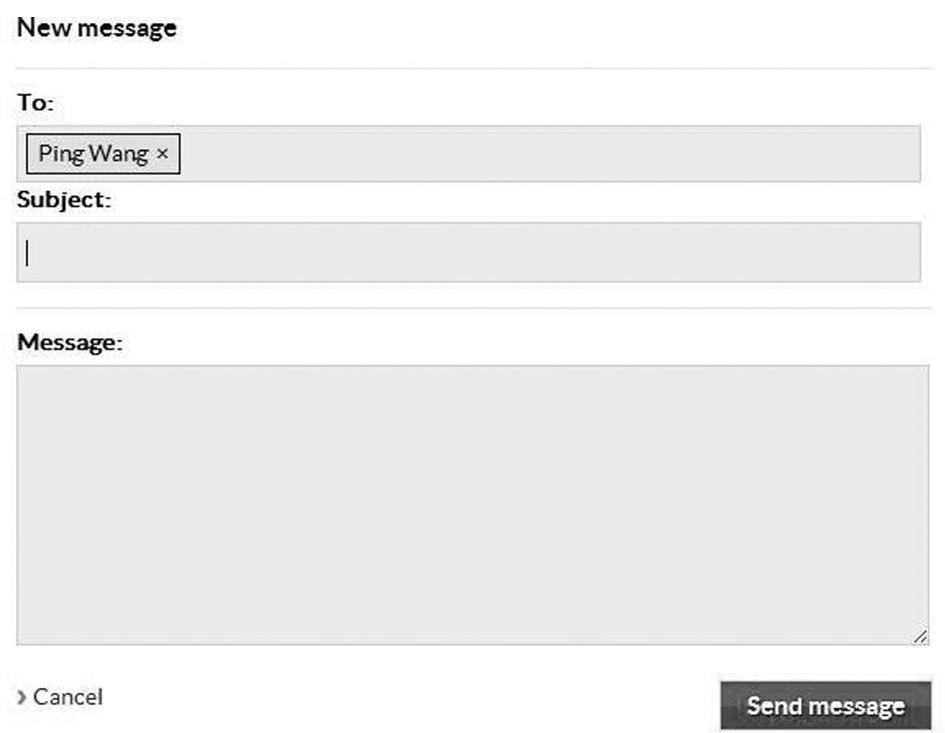Select the Ping Wang recipient tag

[x=103, y=154]
